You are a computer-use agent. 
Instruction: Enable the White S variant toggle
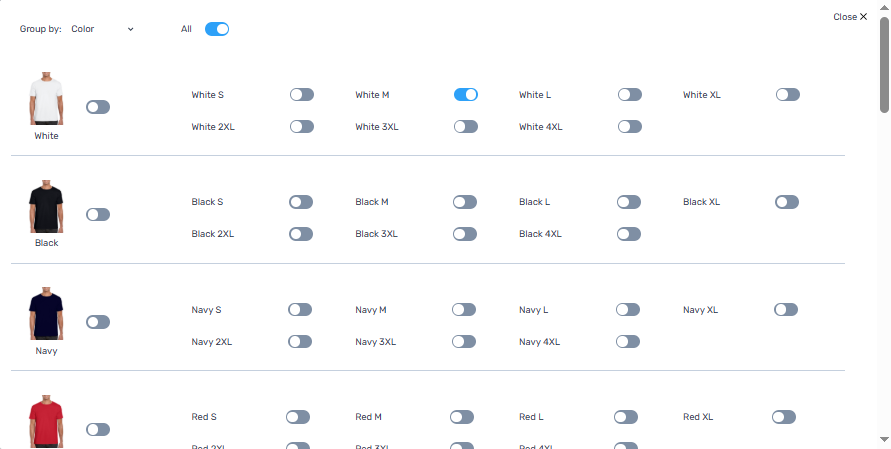(302, 95)
